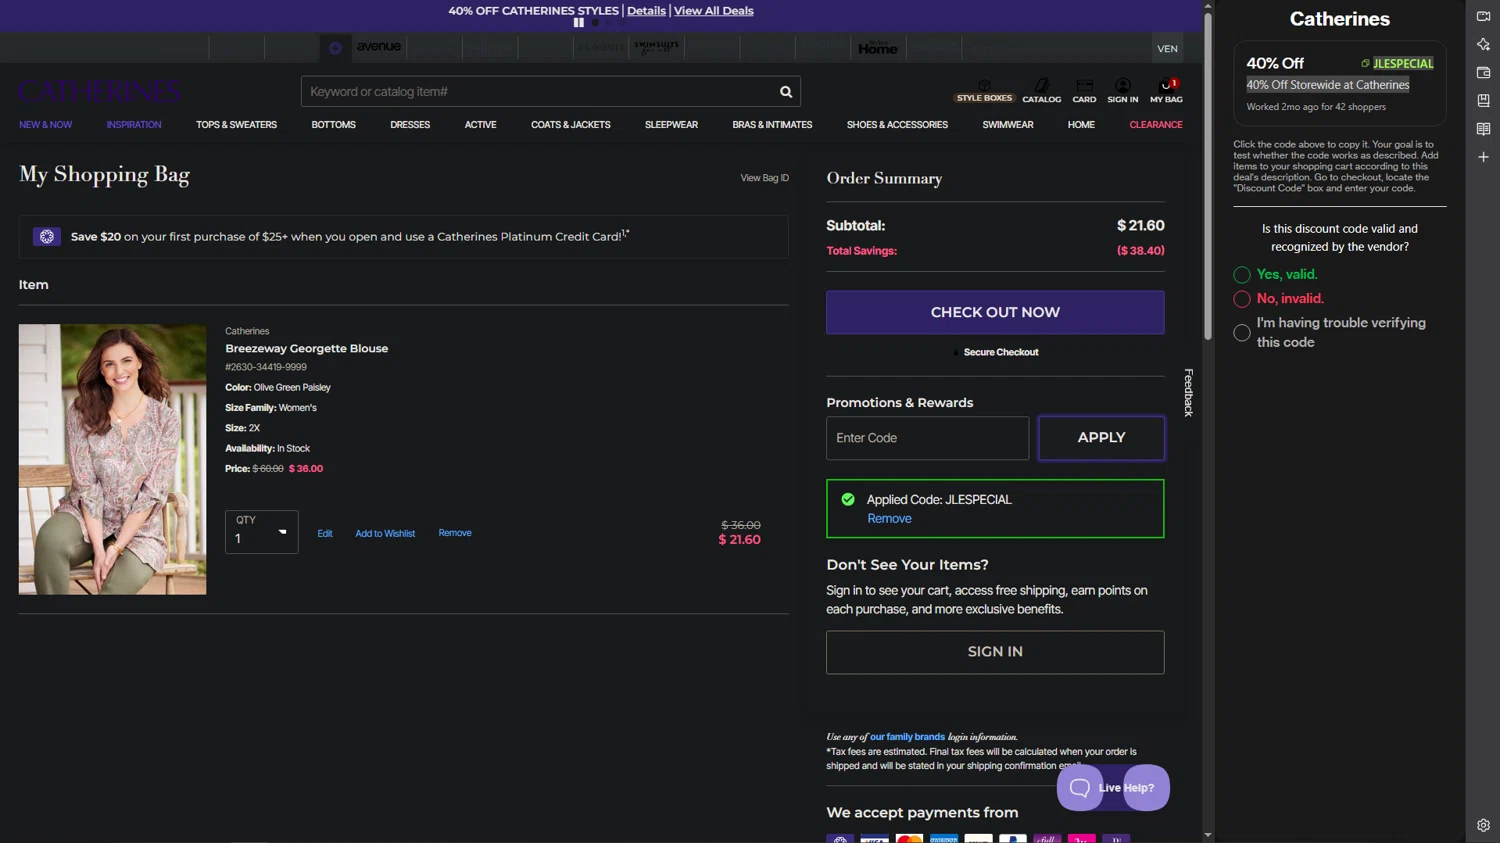This screenshot has width=1500, height=843.
Task: Click the sidebar bookmark list icon
Action: pos(1483,100)
